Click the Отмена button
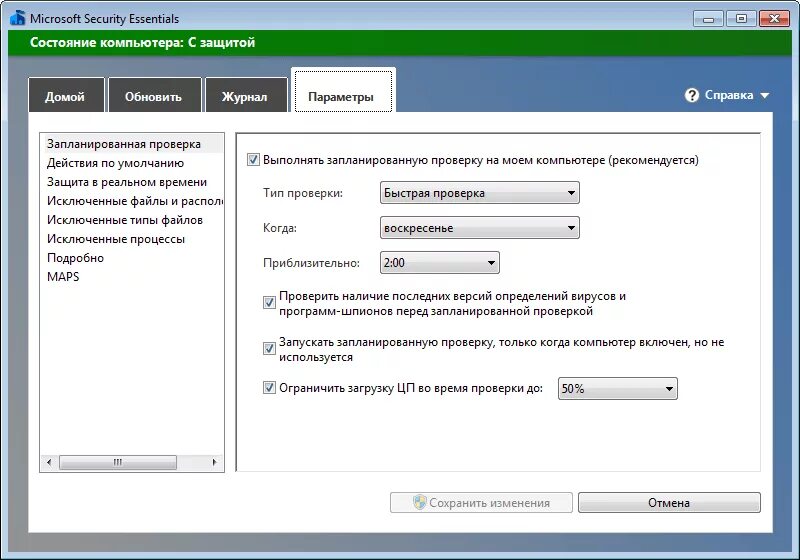The image size is (800, 560). [669, 503]
